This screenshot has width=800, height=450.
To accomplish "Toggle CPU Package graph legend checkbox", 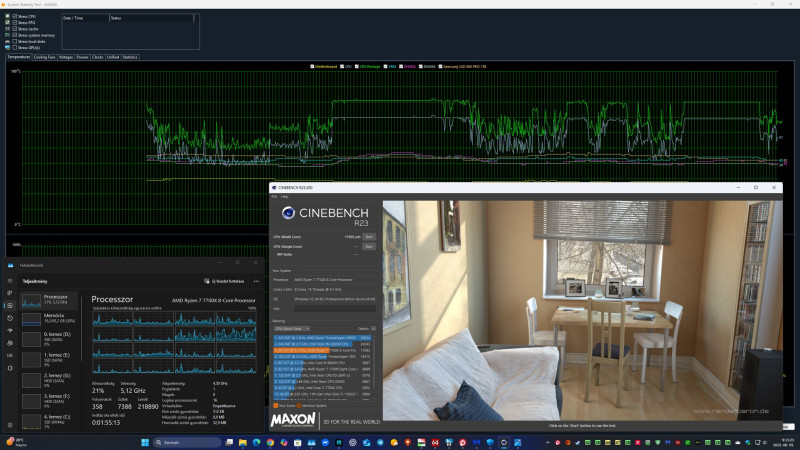I will pos(357,66).
